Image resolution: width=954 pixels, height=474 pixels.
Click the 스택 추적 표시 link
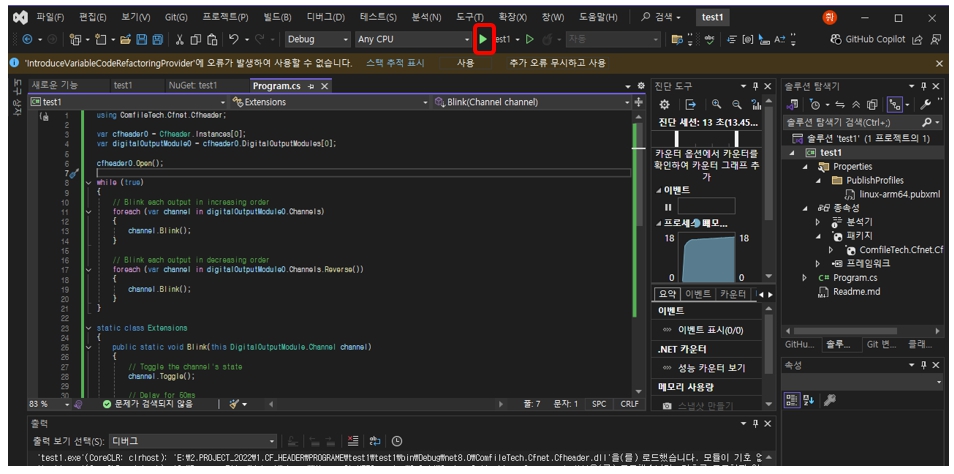tap(395, 63)
